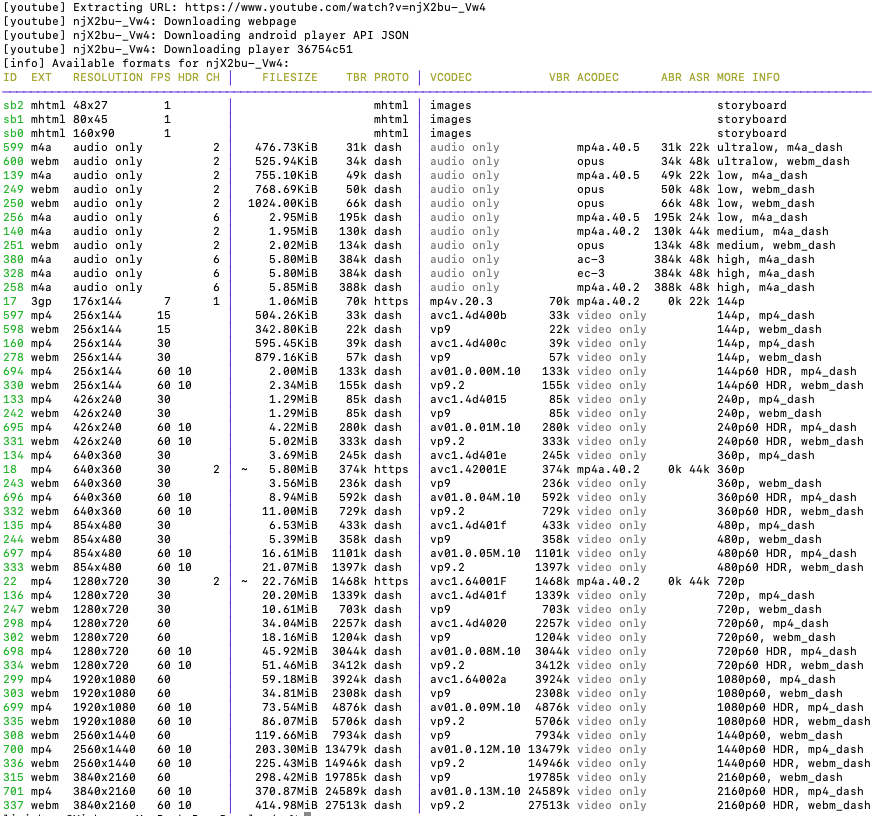Select format ID 337 in the last row
875x816 pixels.
point(13,805)
